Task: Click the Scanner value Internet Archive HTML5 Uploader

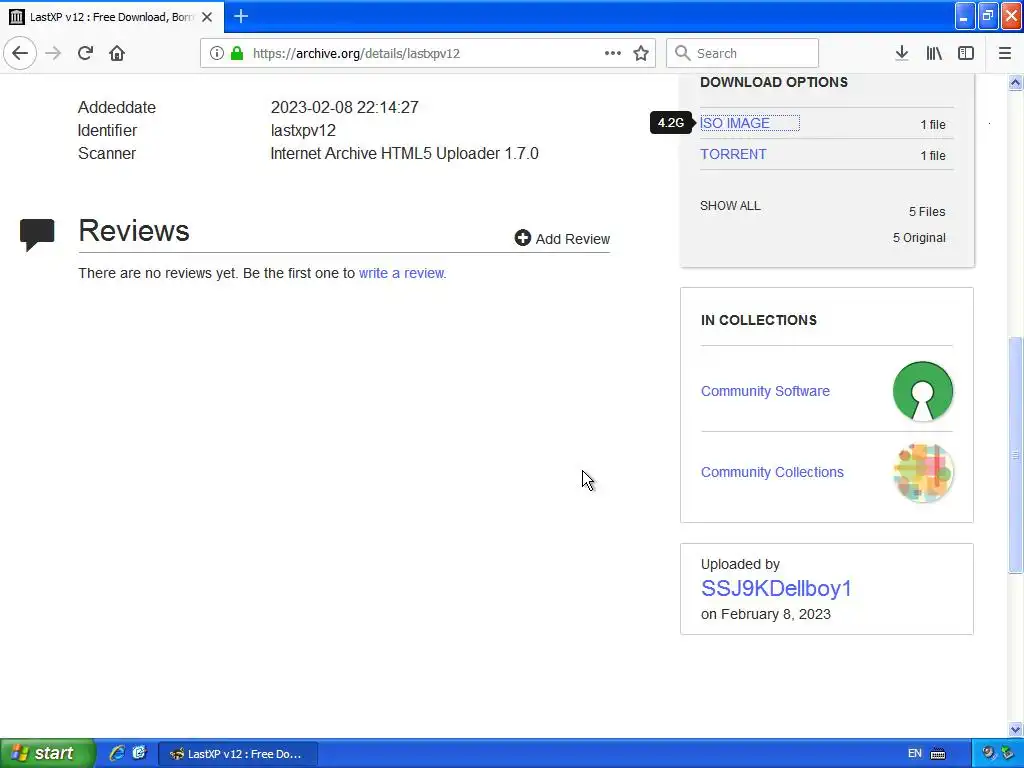Action: tap(404, 153)
